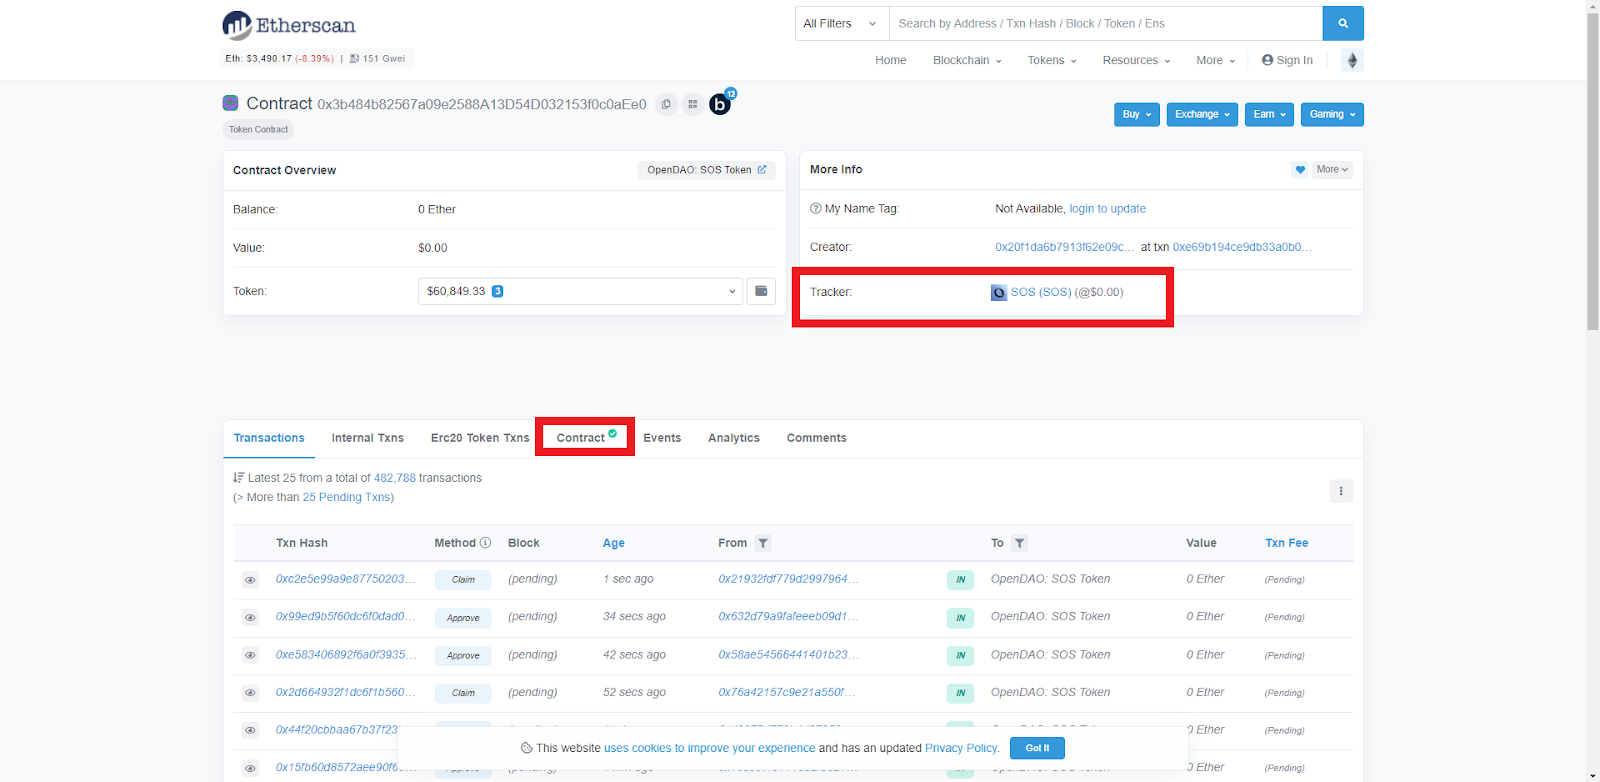Copy the contract address with the copy icon
The width and height of the screenshot is (1600, 782).
point(666,104)
